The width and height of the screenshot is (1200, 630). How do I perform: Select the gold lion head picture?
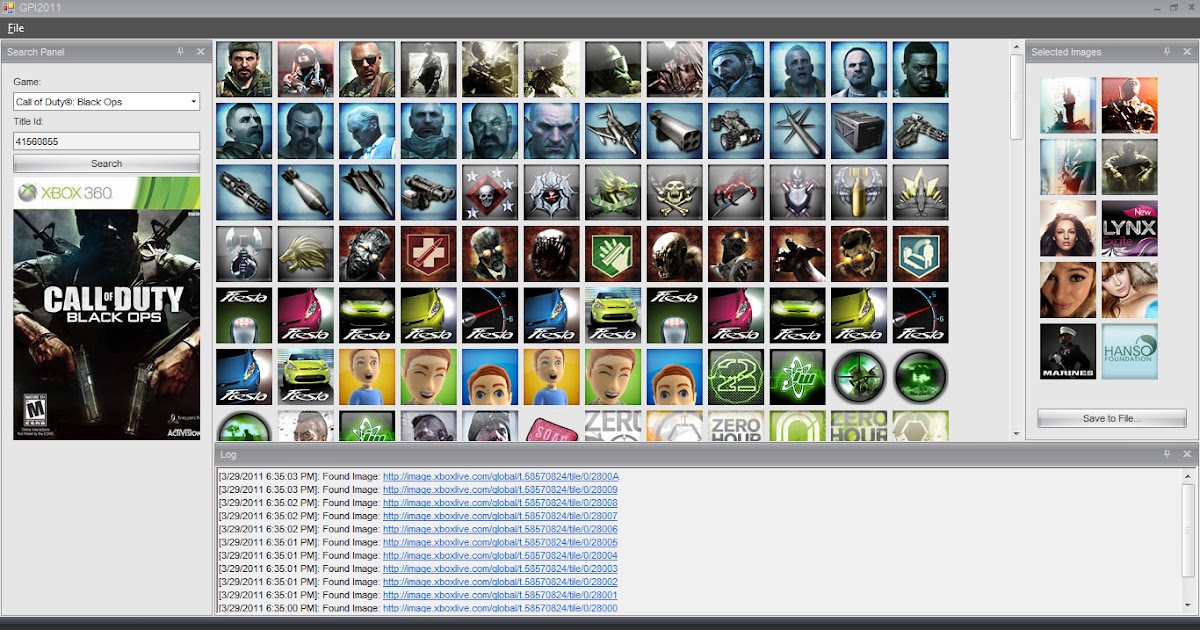306,254
